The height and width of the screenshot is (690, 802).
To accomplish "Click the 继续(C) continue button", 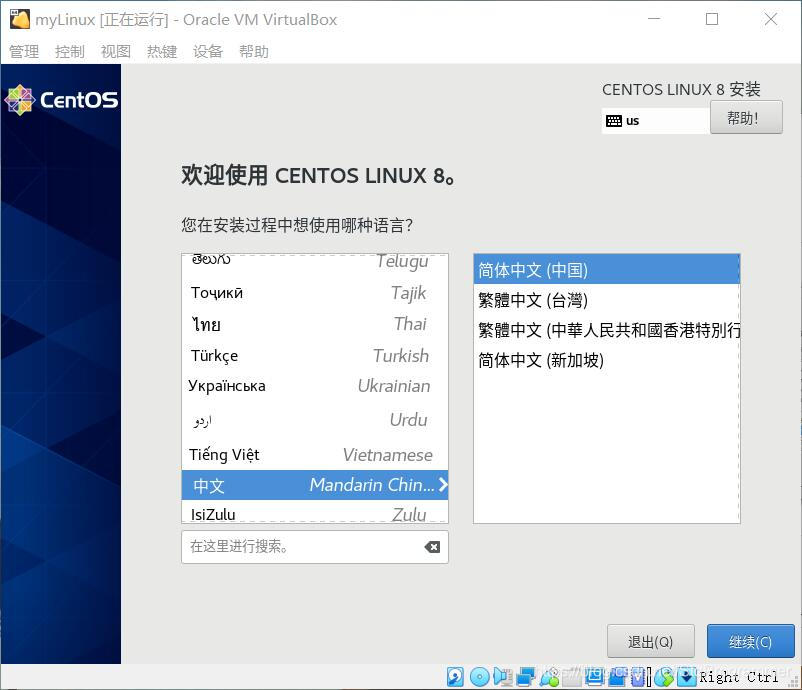I will click(750, 641).
